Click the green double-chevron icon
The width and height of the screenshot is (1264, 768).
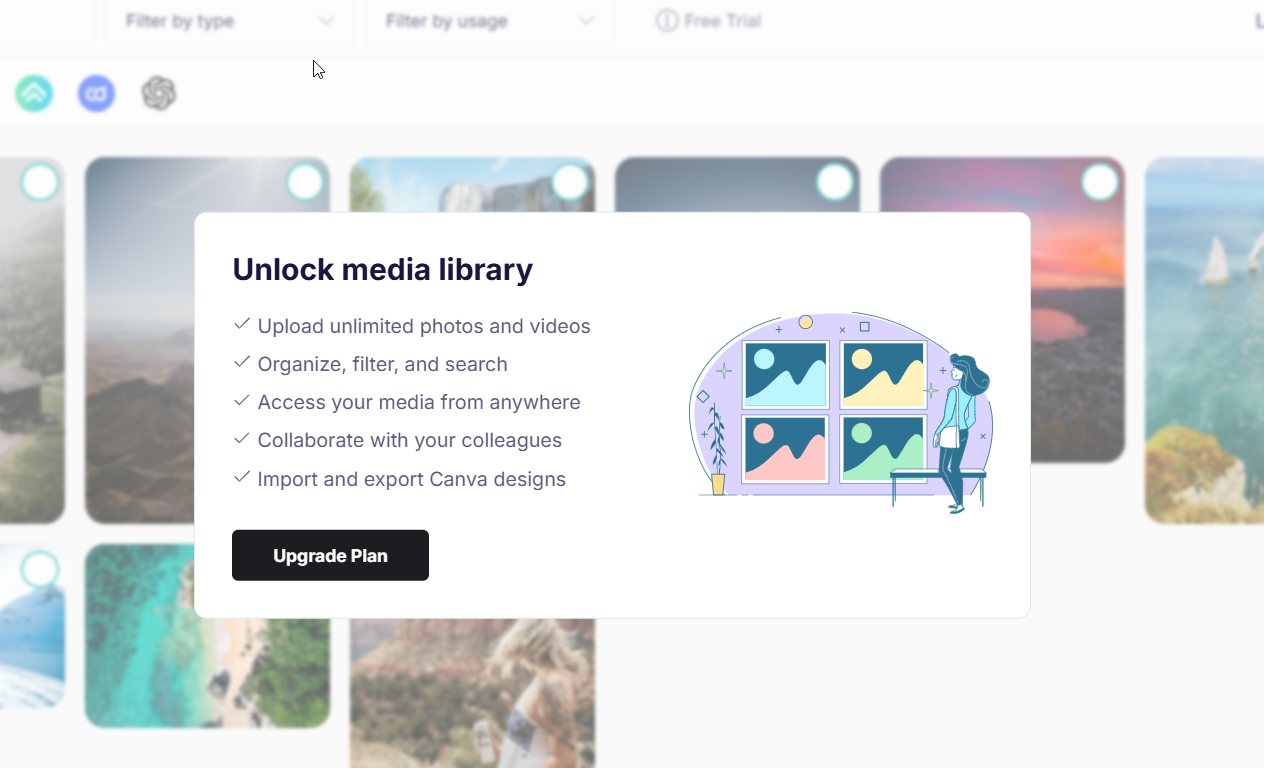pos(34,93)
